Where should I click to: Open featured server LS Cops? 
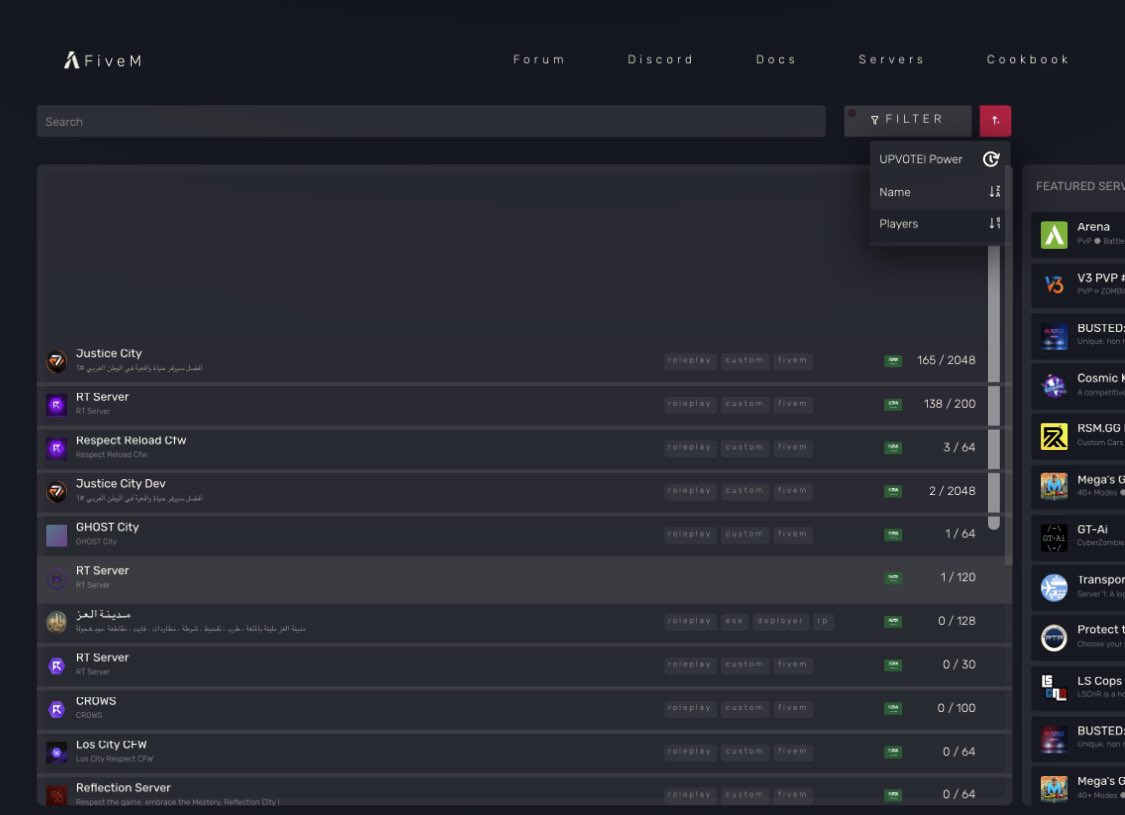point(1078,688)
